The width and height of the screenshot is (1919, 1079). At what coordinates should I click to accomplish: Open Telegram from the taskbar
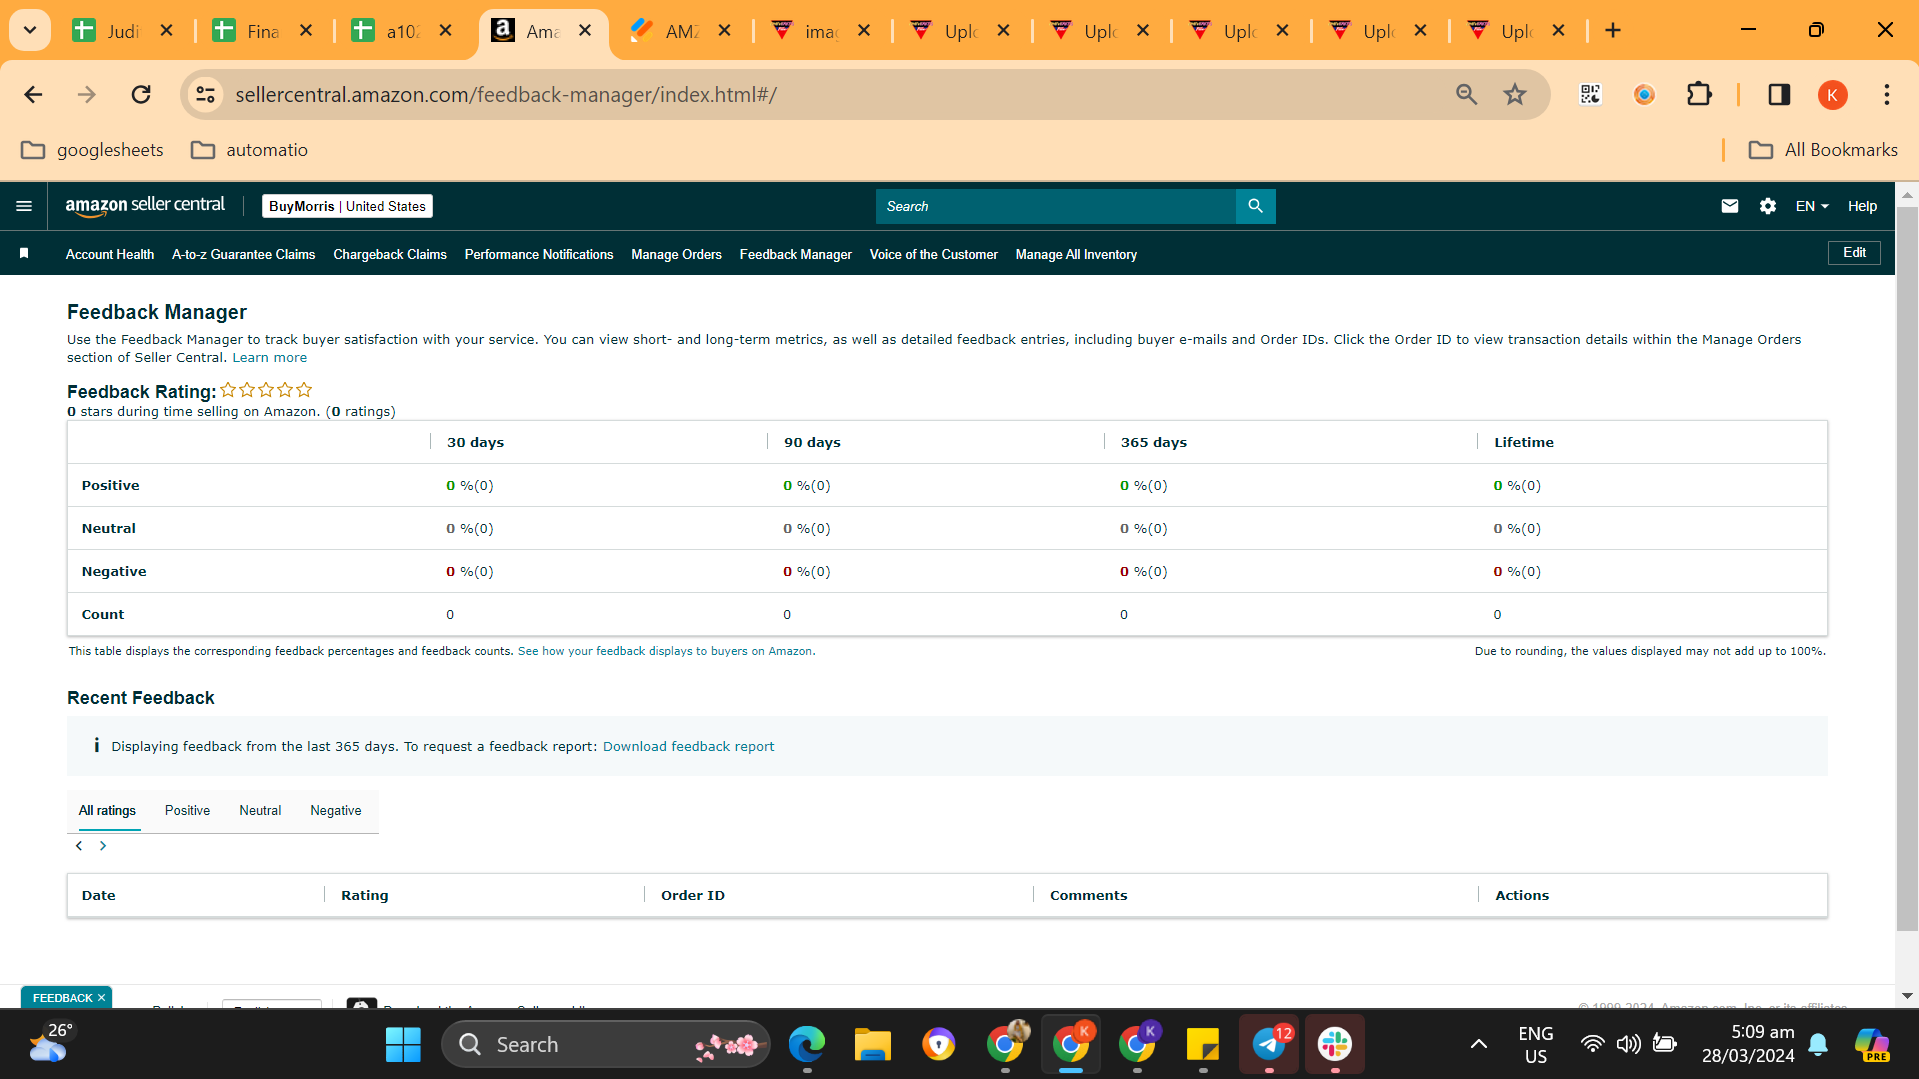[1269, 1045]
